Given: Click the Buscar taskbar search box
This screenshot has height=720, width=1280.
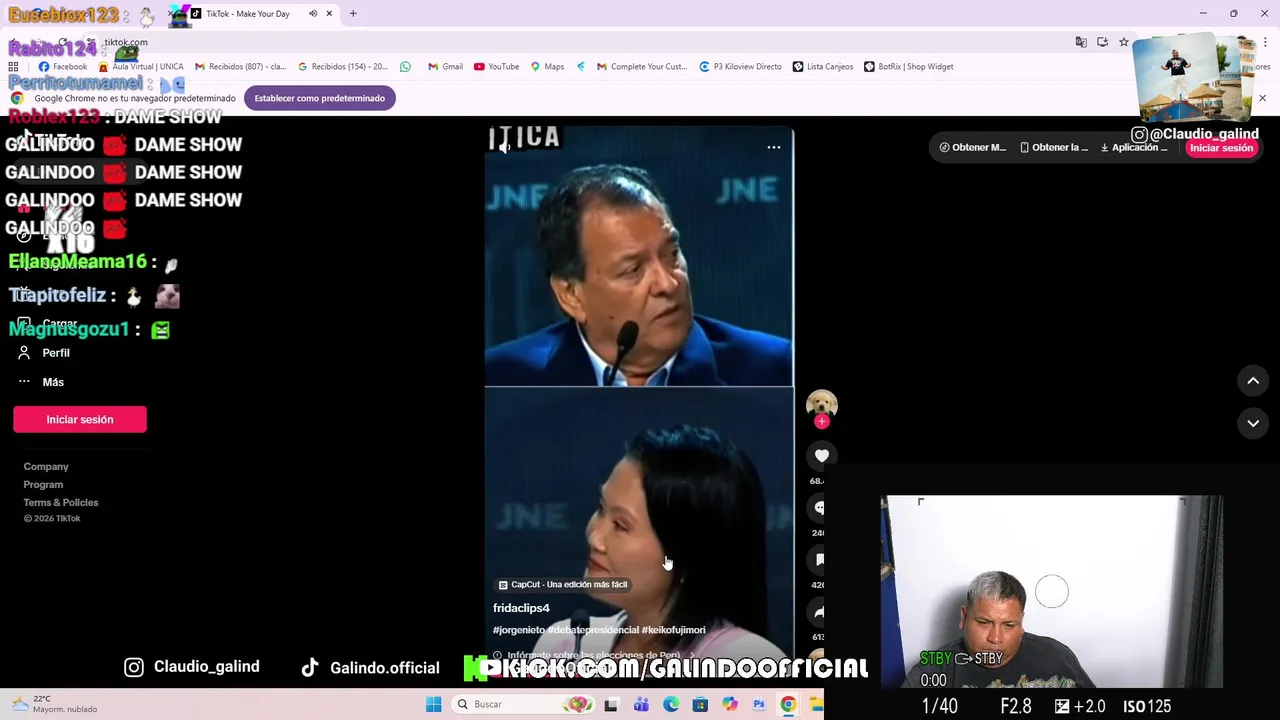Looking at the screenshot, I should [524, 705].
